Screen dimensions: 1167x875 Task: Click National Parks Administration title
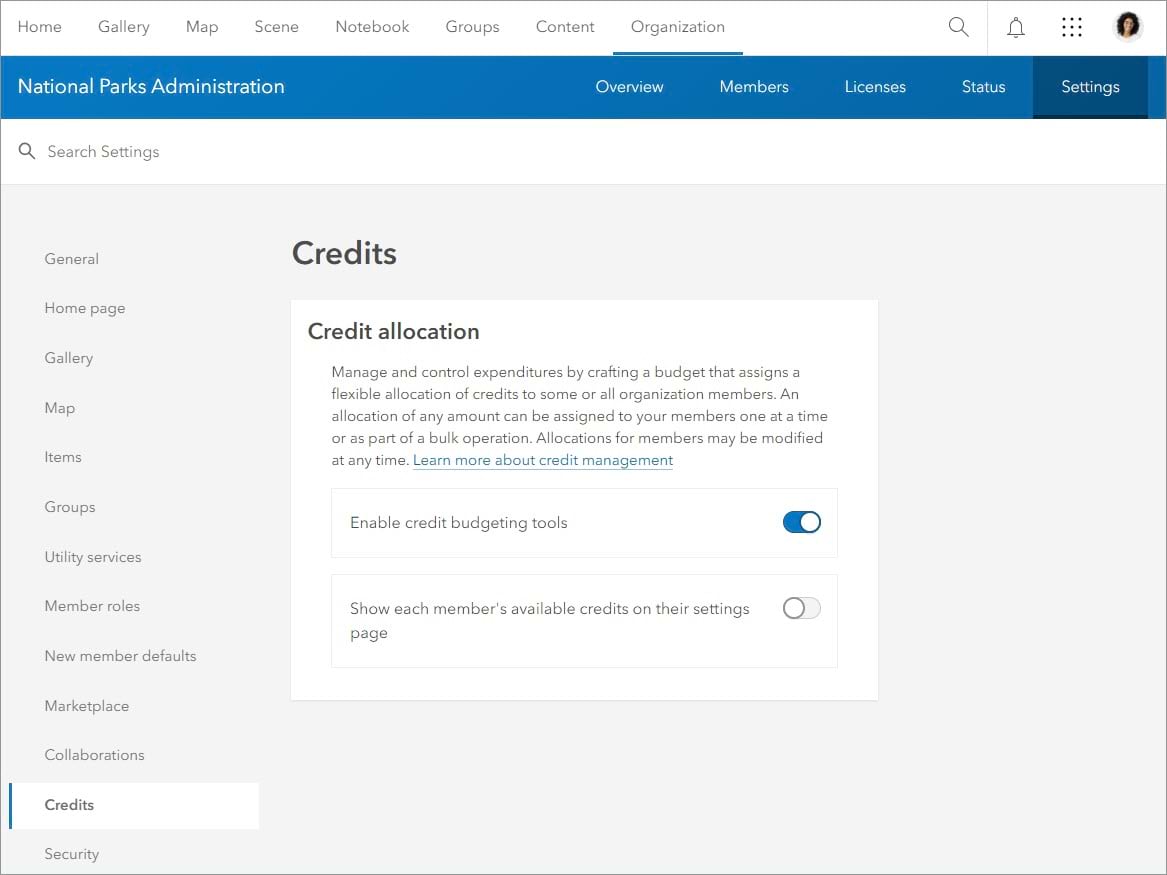[x=151, y=87]
